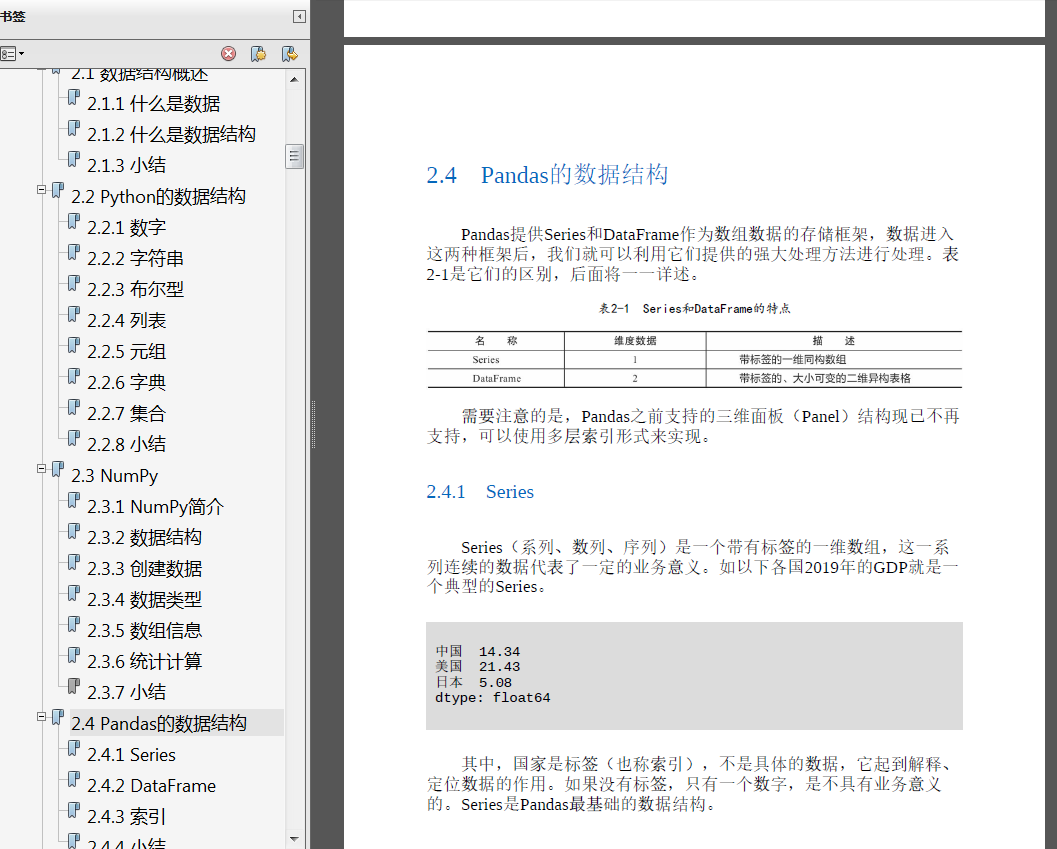Image resolution: width=1057 pixels, height=849 pixels.
Task: Go to bookmark 2.3.4 数据类型
Action: point(144,599)
